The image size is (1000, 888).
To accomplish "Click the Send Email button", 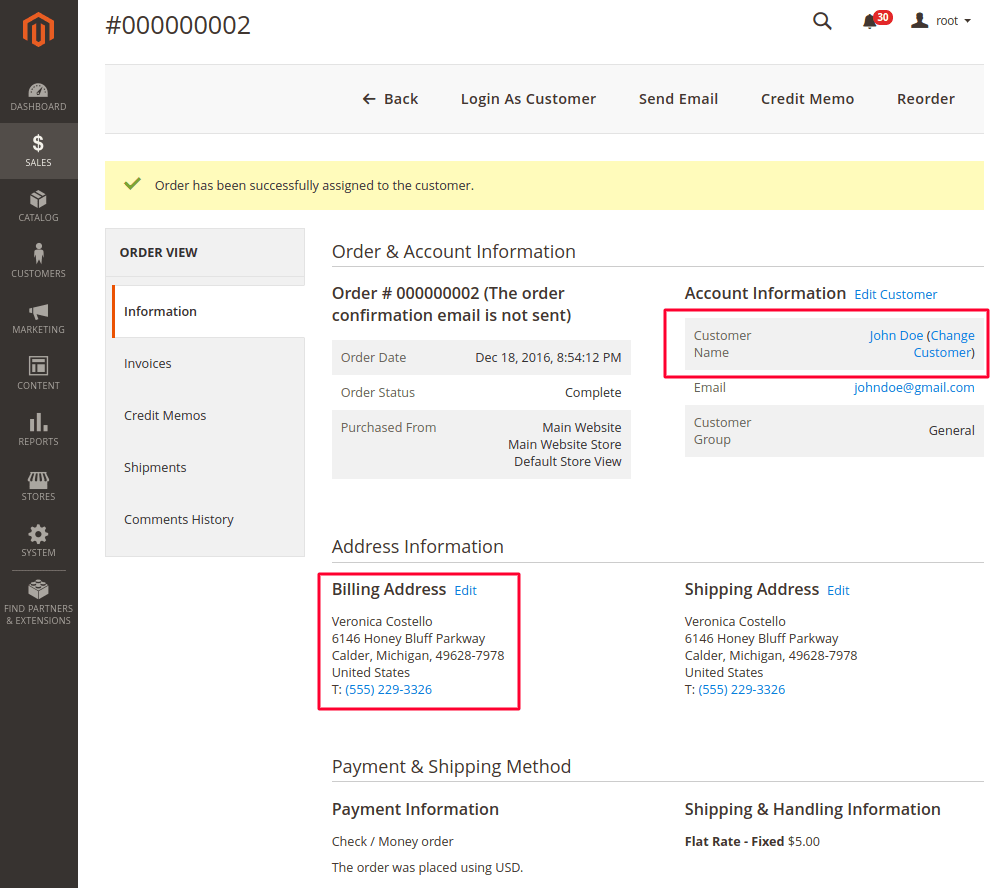I will coord(678,99).
